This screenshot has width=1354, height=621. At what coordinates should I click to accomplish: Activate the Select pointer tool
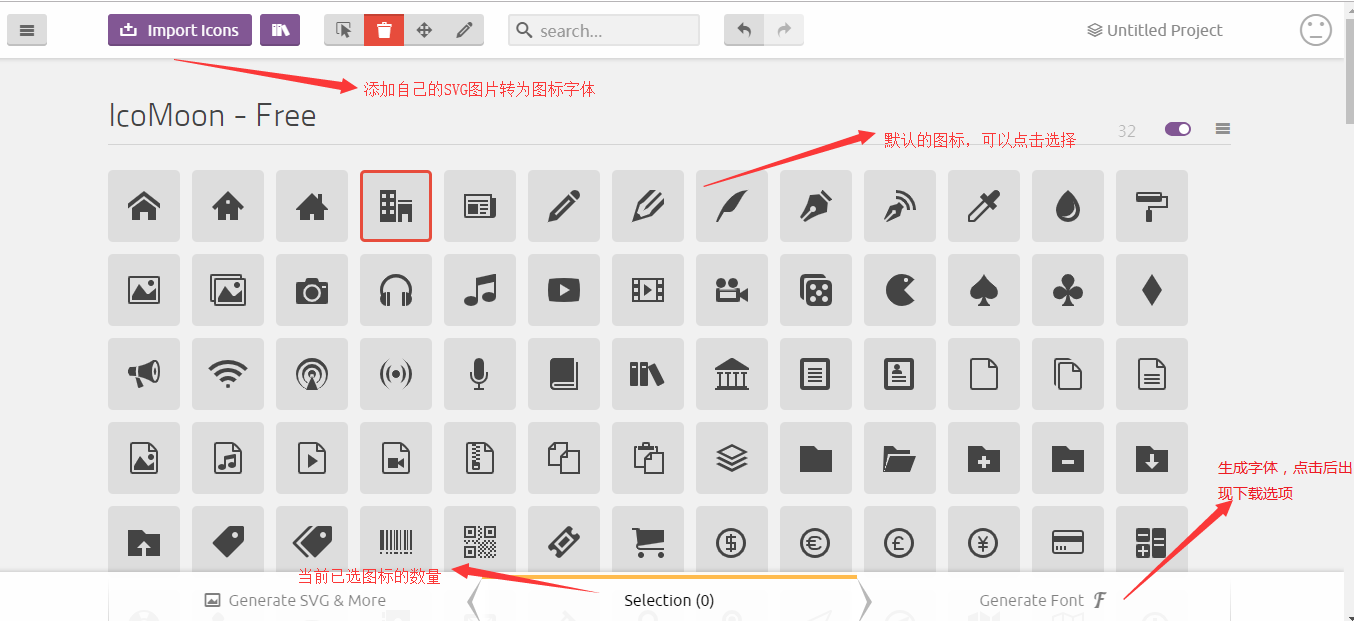[344, 30]
